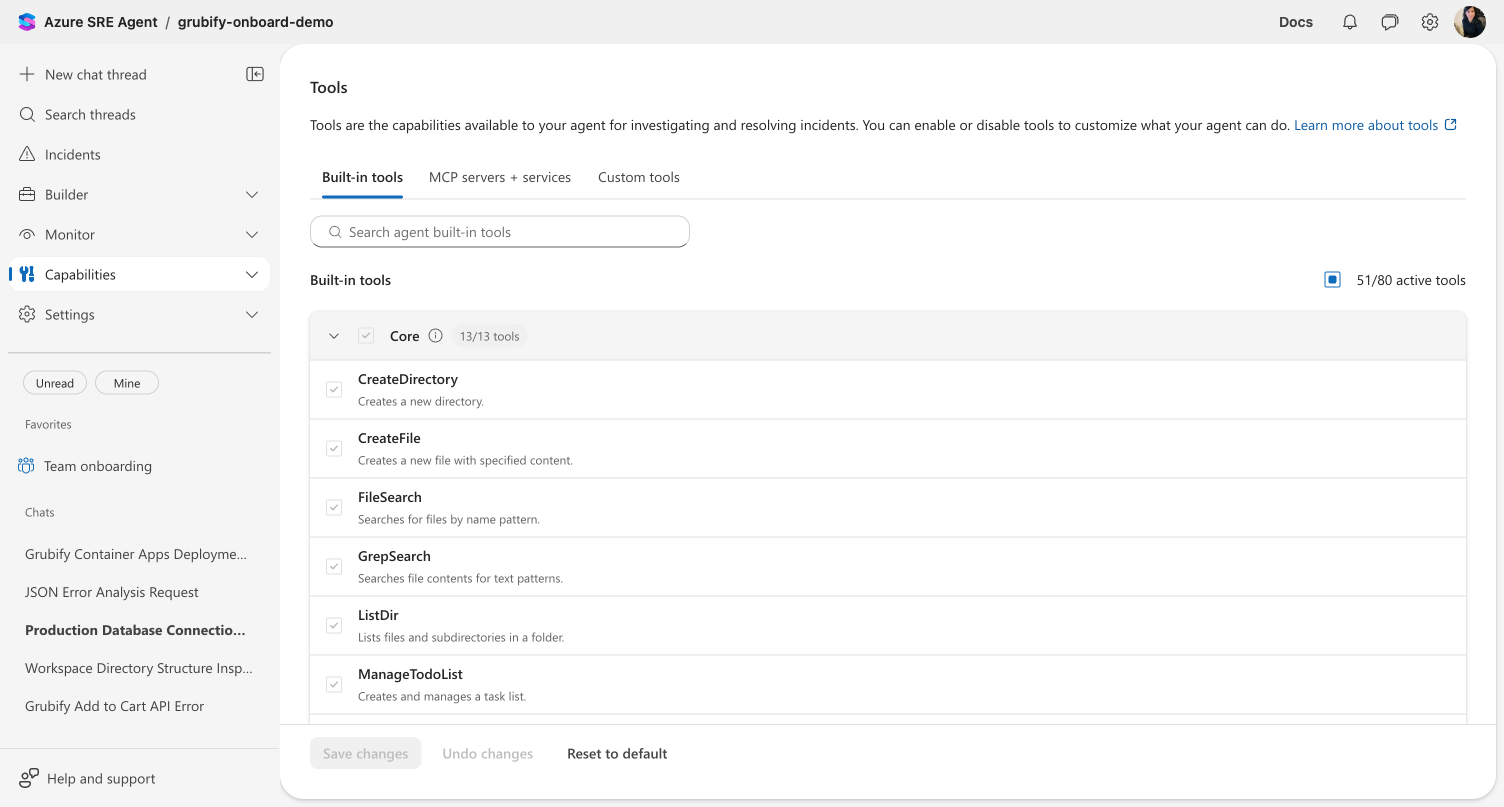Viewport: 1504px width, 807px height.
Task: Open the settings gear in top bar
Action: pos(1430,22)
